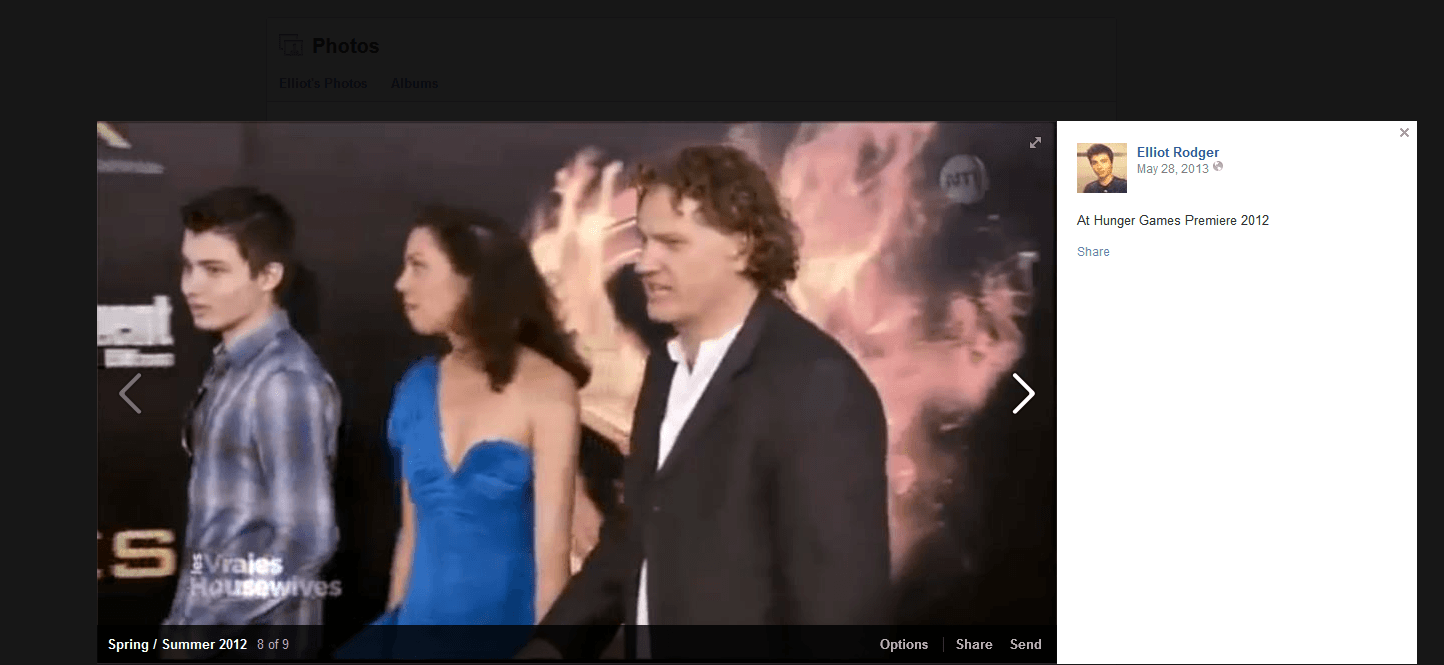Image resolution: width=1444 pixels, height=665 pixels.
Task: Click the May 28, 2013 timestamp
Action: [1173, 168]
